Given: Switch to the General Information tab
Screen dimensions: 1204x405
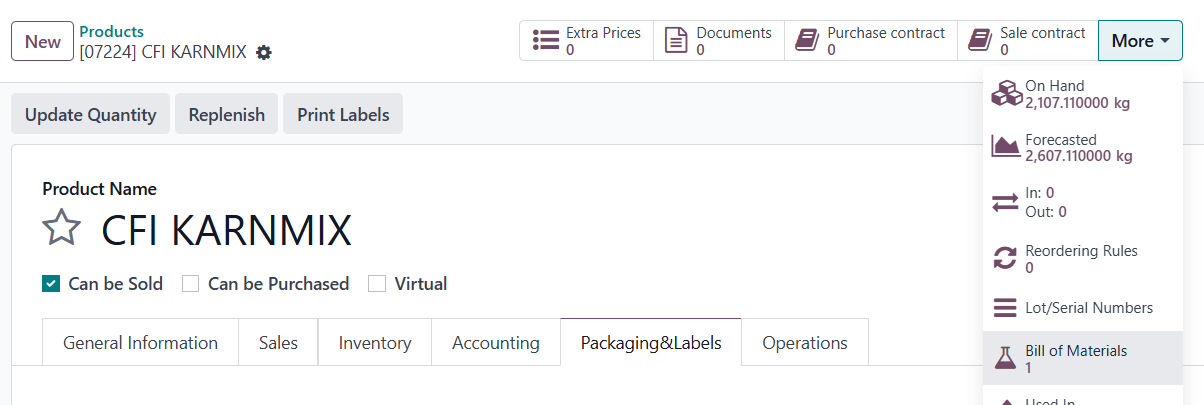Looking at the screenshot, I should (x=140, y=343).
